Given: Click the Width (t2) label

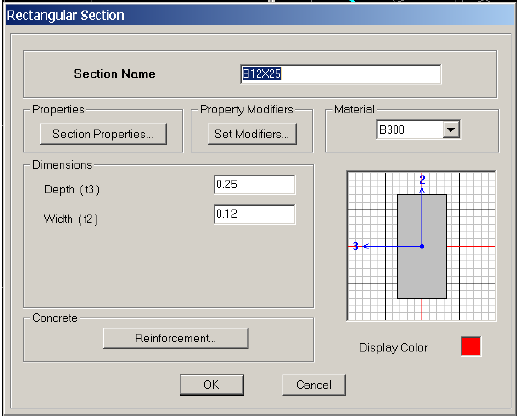Looking at the screenshot, I should tap(71, 219).
